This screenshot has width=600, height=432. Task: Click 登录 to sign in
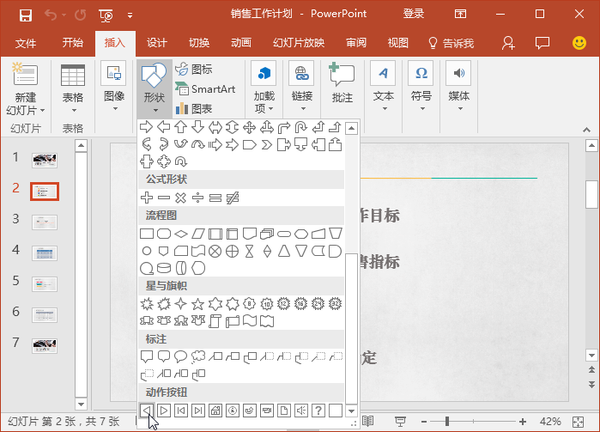(x=413, y=14)
